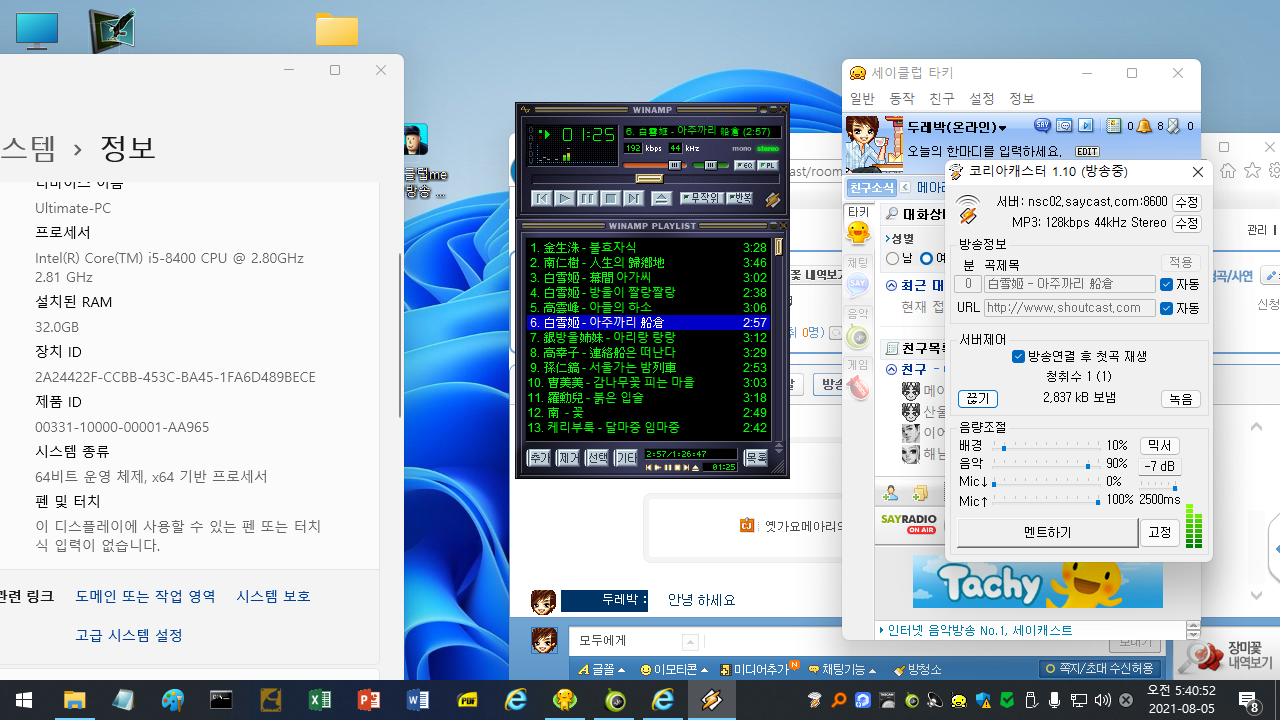Click 끊기 disconnect button
This screenshot has height=720, width=1280.
[977, 399]
